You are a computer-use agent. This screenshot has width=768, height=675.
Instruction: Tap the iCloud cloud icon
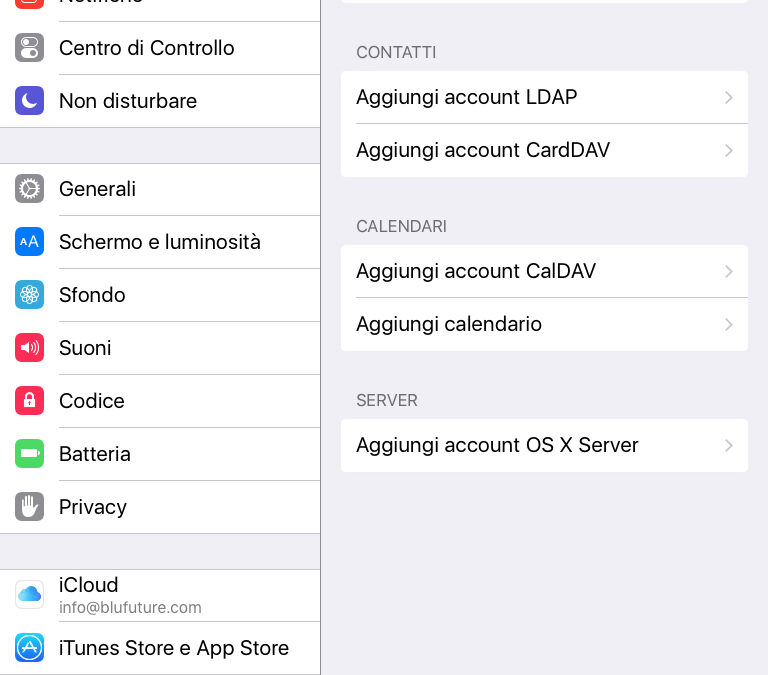click(x=29, y=594)
